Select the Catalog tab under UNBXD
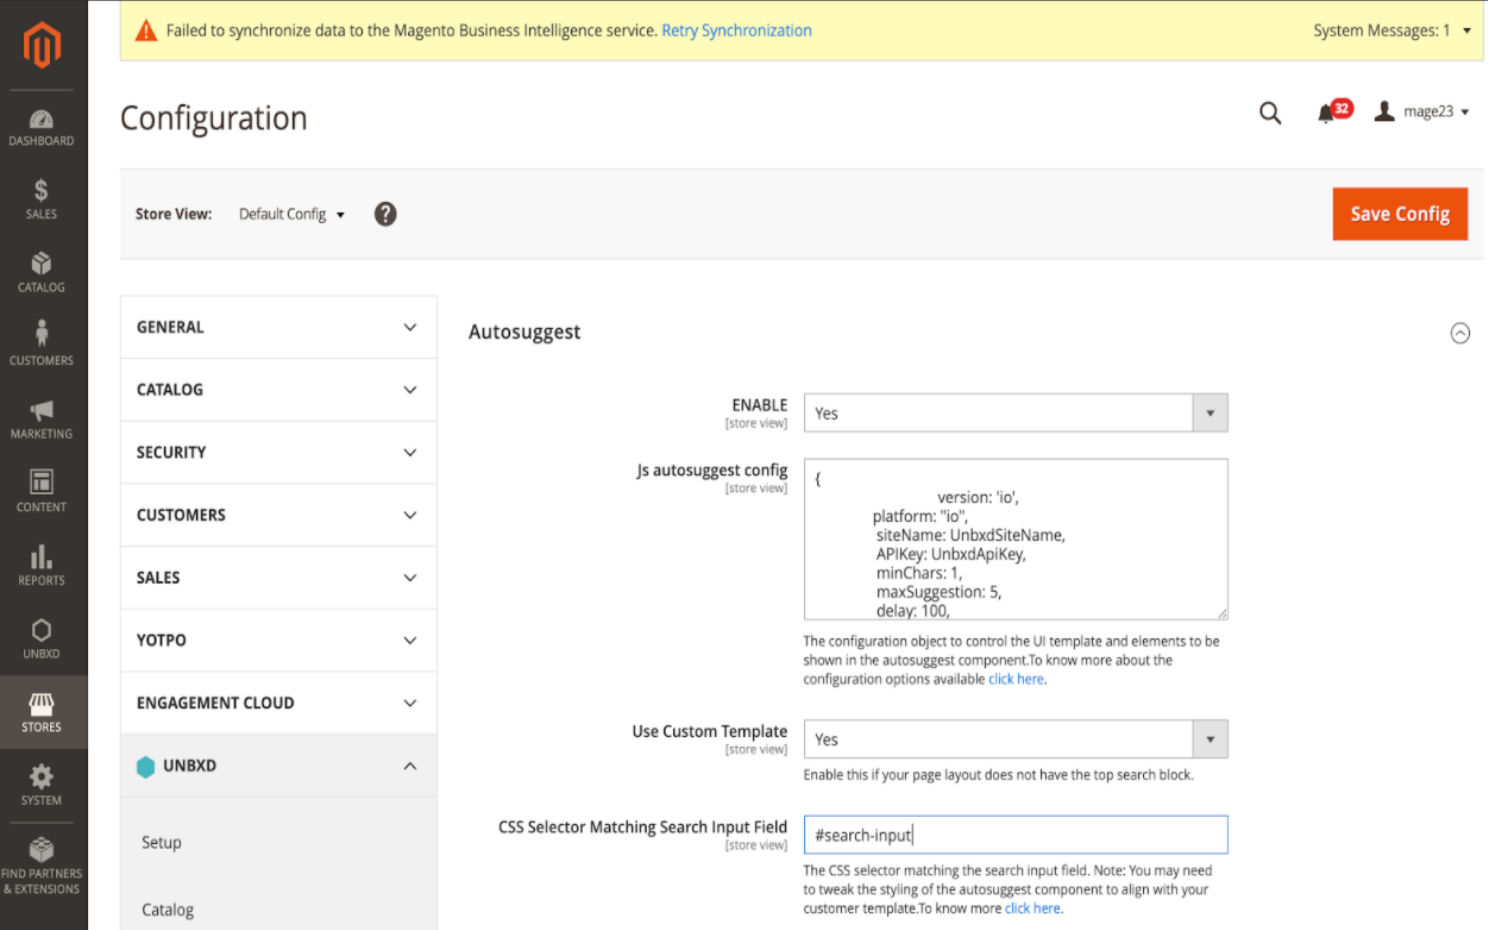 tap(167, 910)
